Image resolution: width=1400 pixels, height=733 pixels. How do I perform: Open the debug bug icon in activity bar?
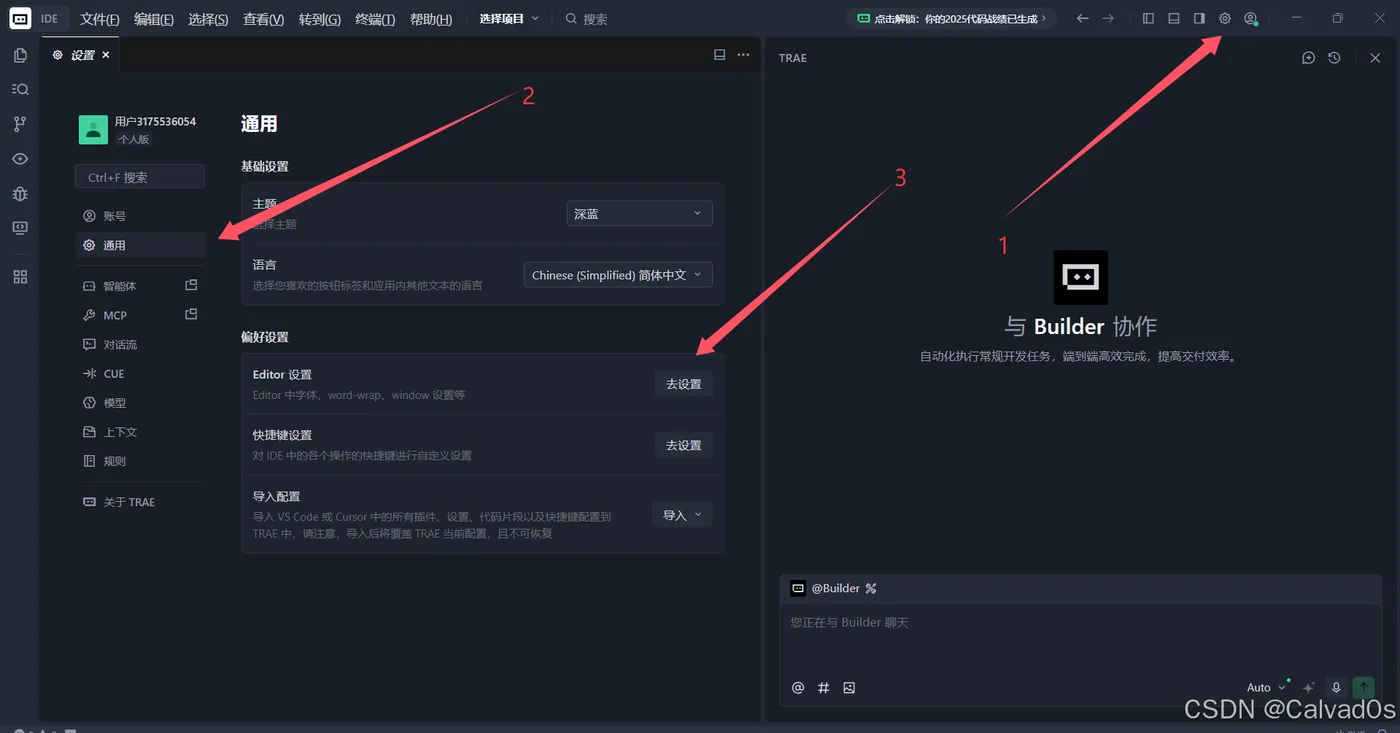pos(20,193)
